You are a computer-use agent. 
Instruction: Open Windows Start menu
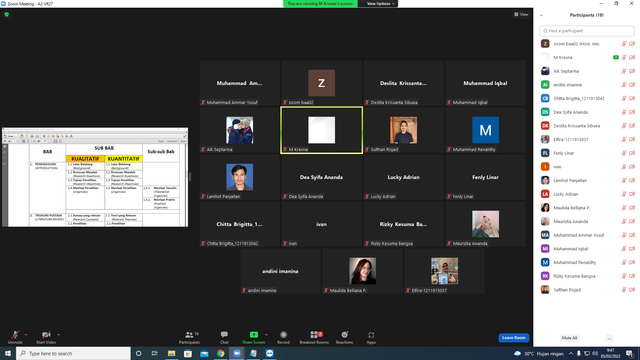coord(8,353)
